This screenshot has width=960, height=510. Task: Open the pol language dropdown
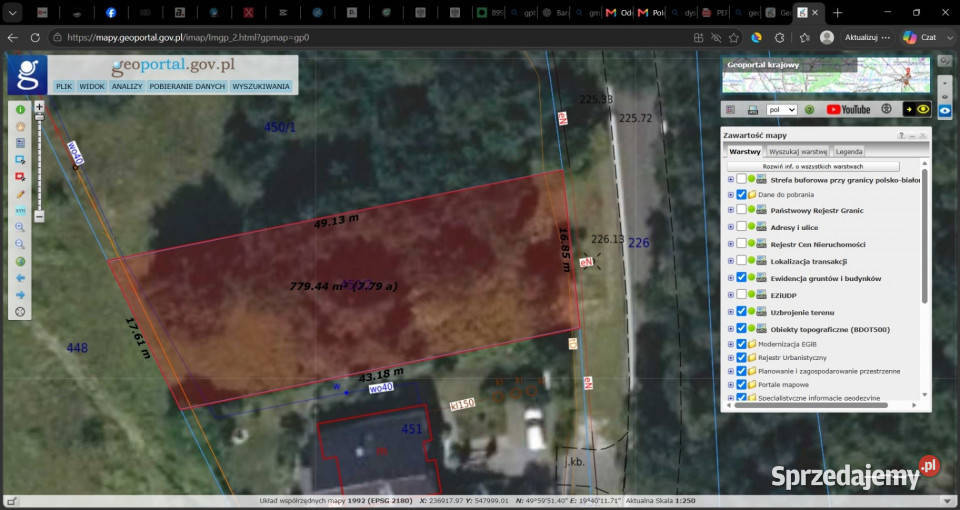782,110
